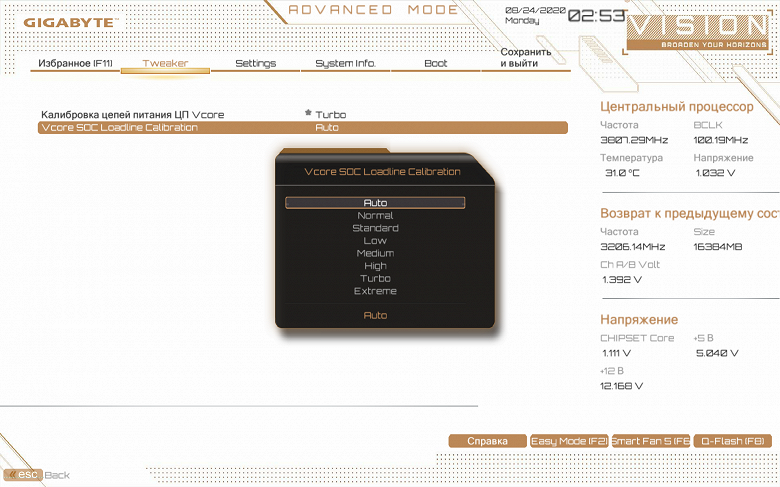
Task: Click the +5 В value 5.040 V
Action: point(717,353)
